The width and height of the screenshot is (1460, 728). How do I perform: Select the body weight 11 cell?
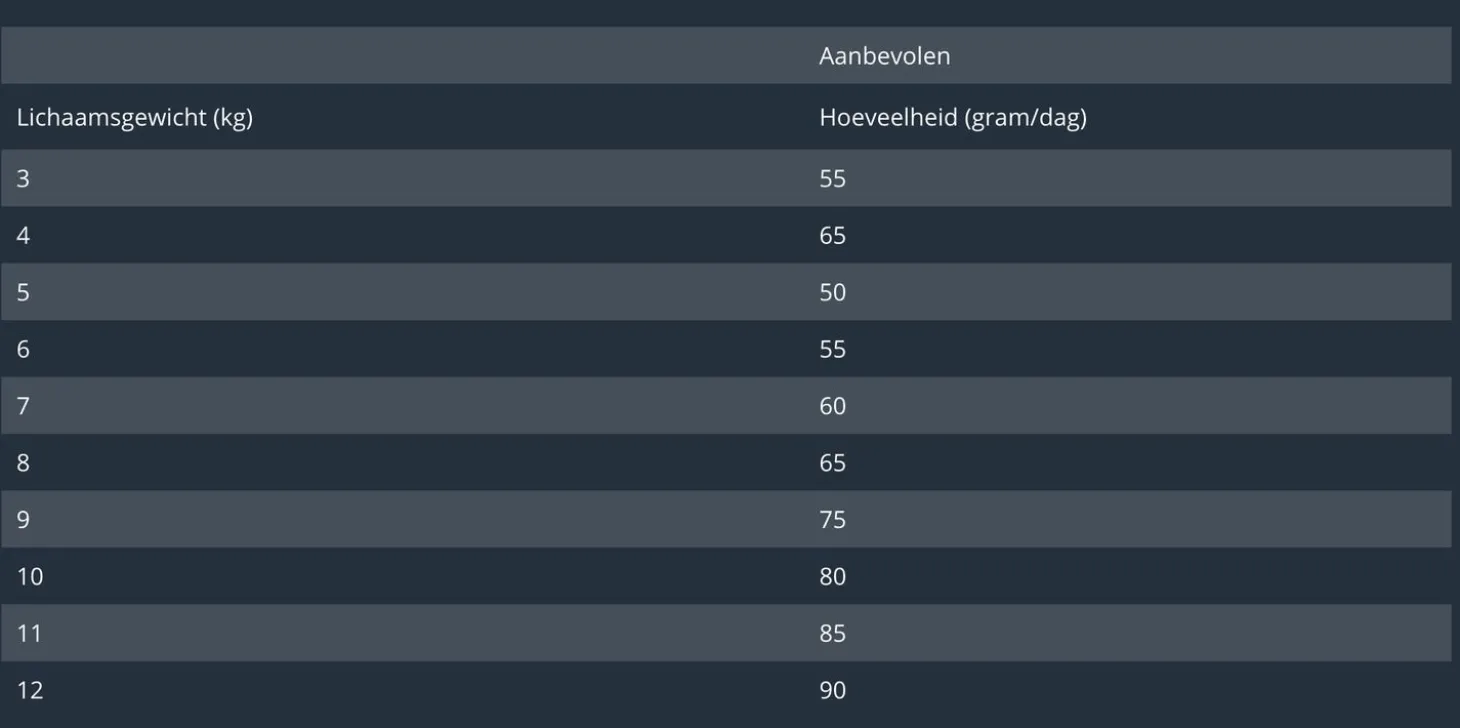coord(30,634)
